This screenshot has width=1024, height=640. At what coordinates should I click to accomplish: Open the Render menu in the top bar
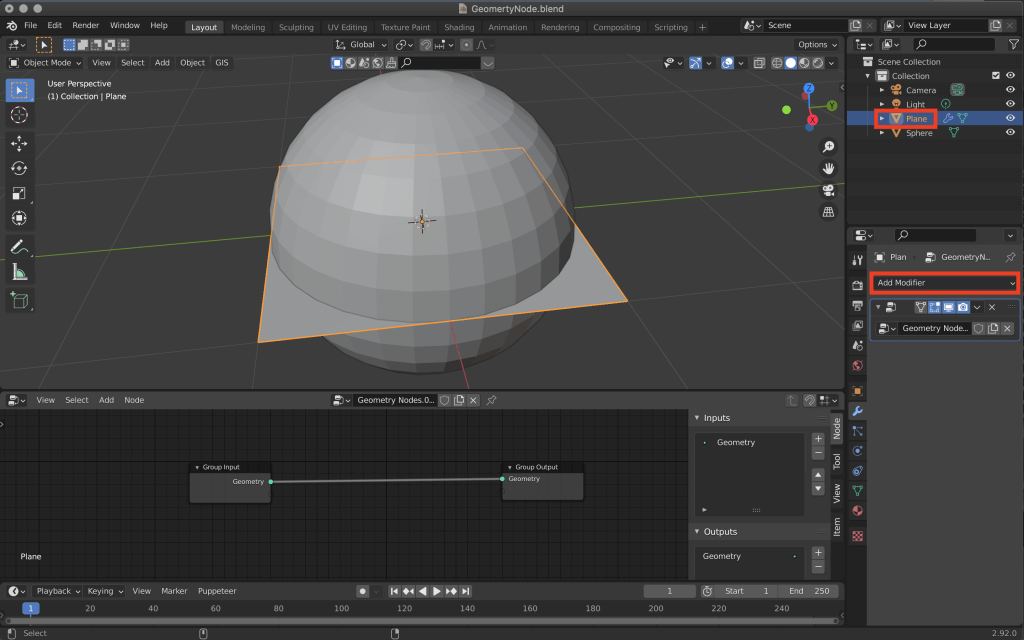[85, 24]
